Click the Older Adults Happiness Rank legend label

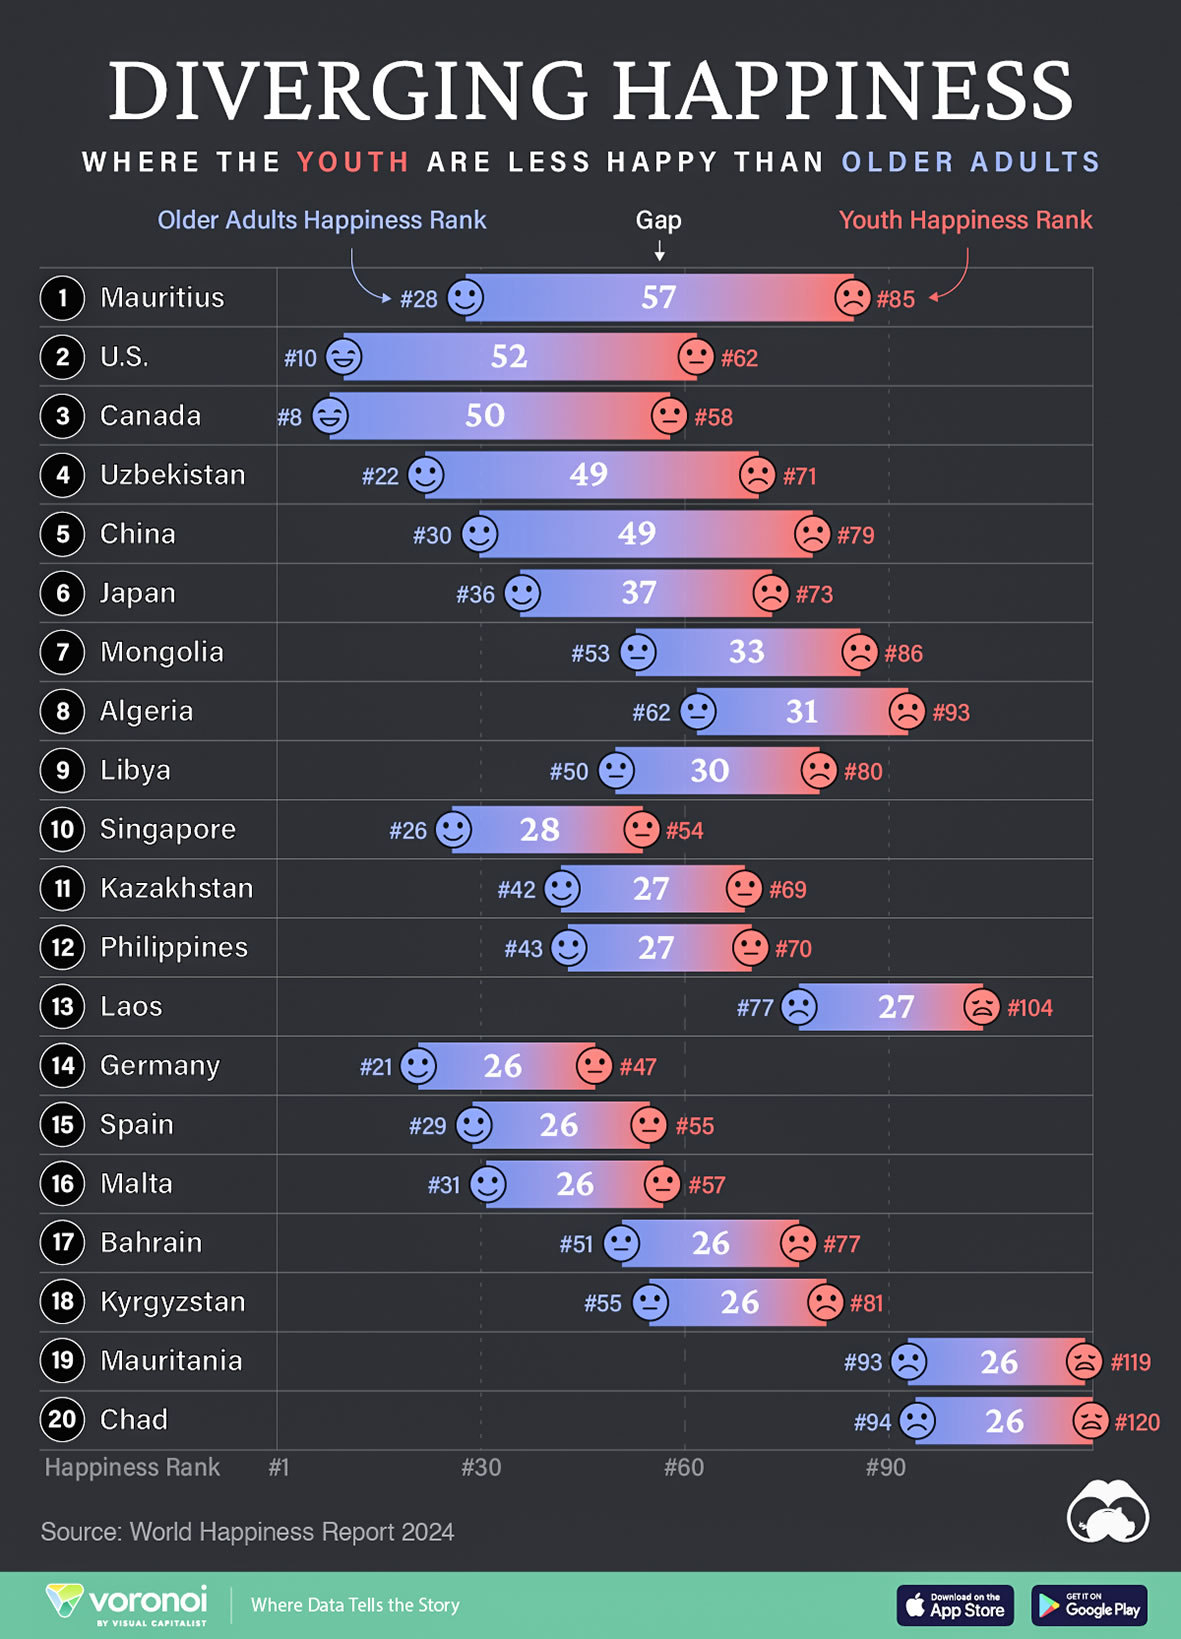(x=322, y=220)
